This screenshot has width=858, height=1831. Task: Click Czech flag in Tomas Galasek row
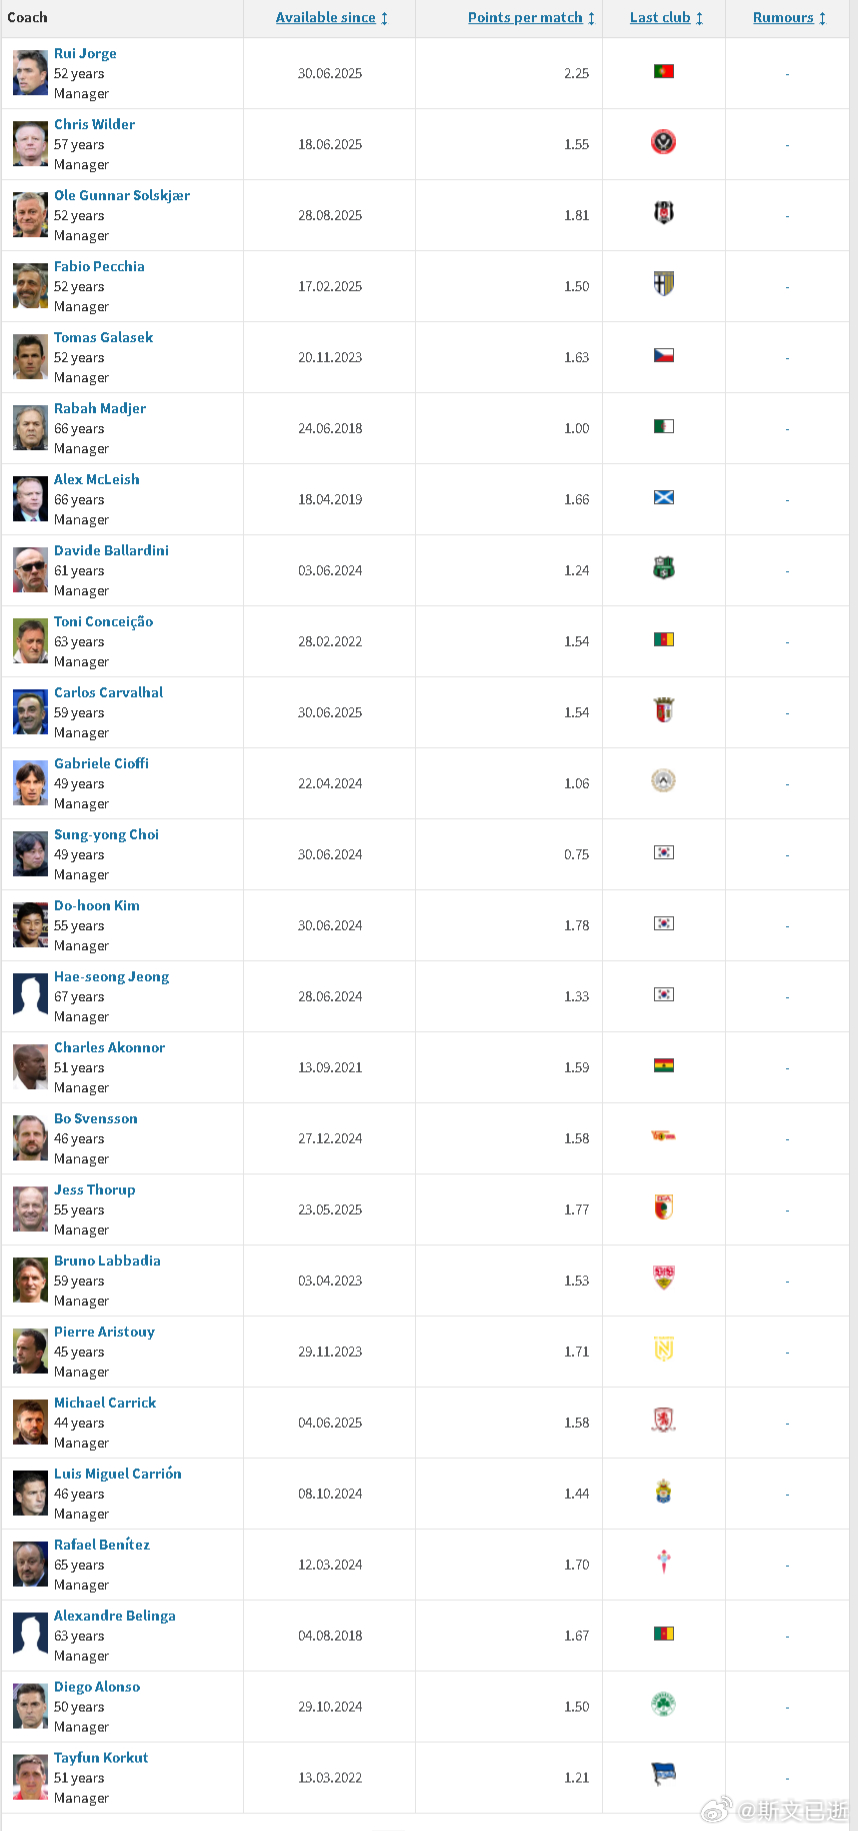pyautogui.click(x=663, y=355)
